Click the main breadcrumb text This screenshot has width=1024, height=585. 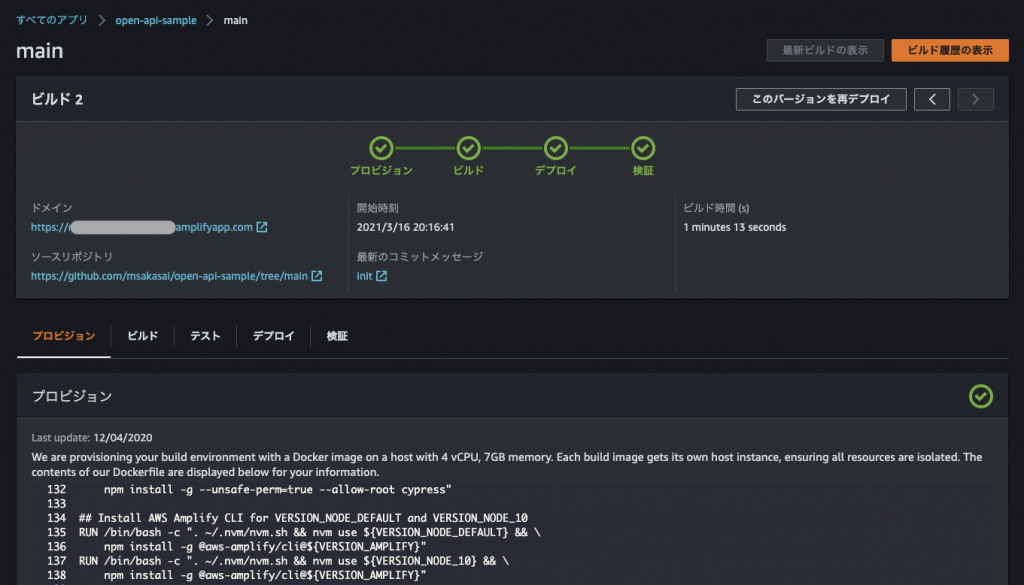point(235,20)
